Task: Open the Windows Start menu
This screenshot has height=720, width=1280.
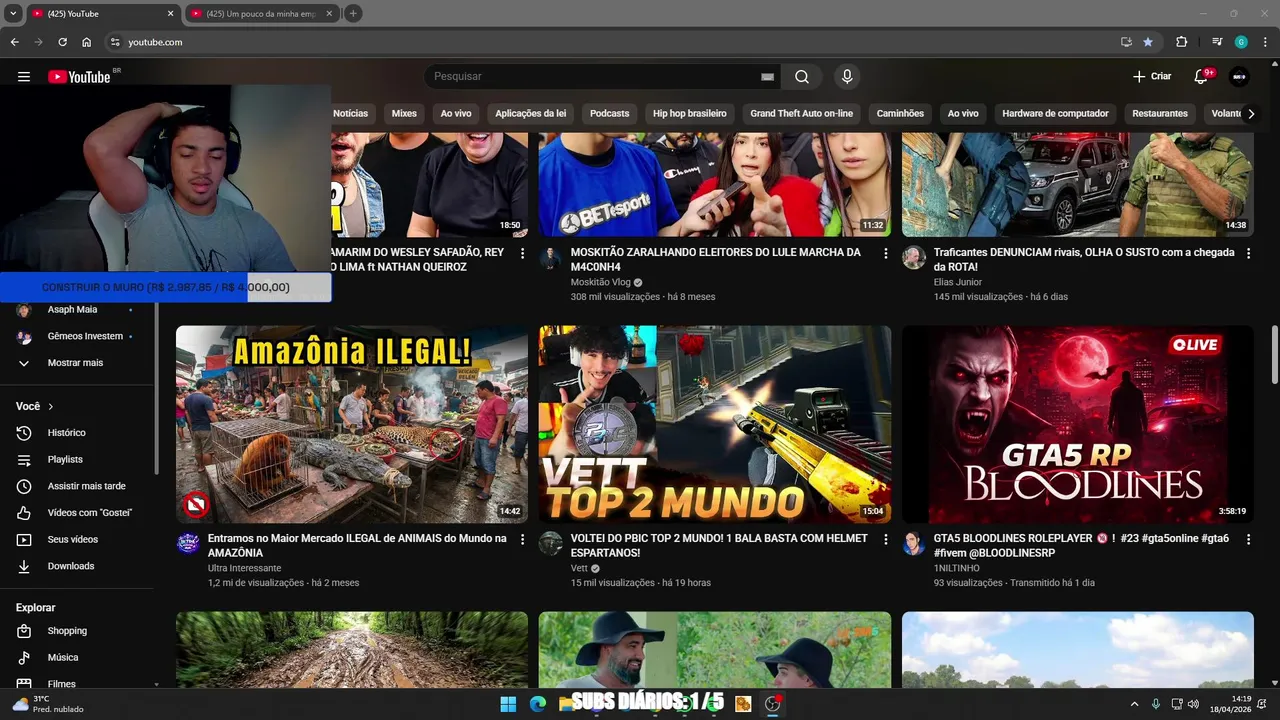Action: pos(508,704)
